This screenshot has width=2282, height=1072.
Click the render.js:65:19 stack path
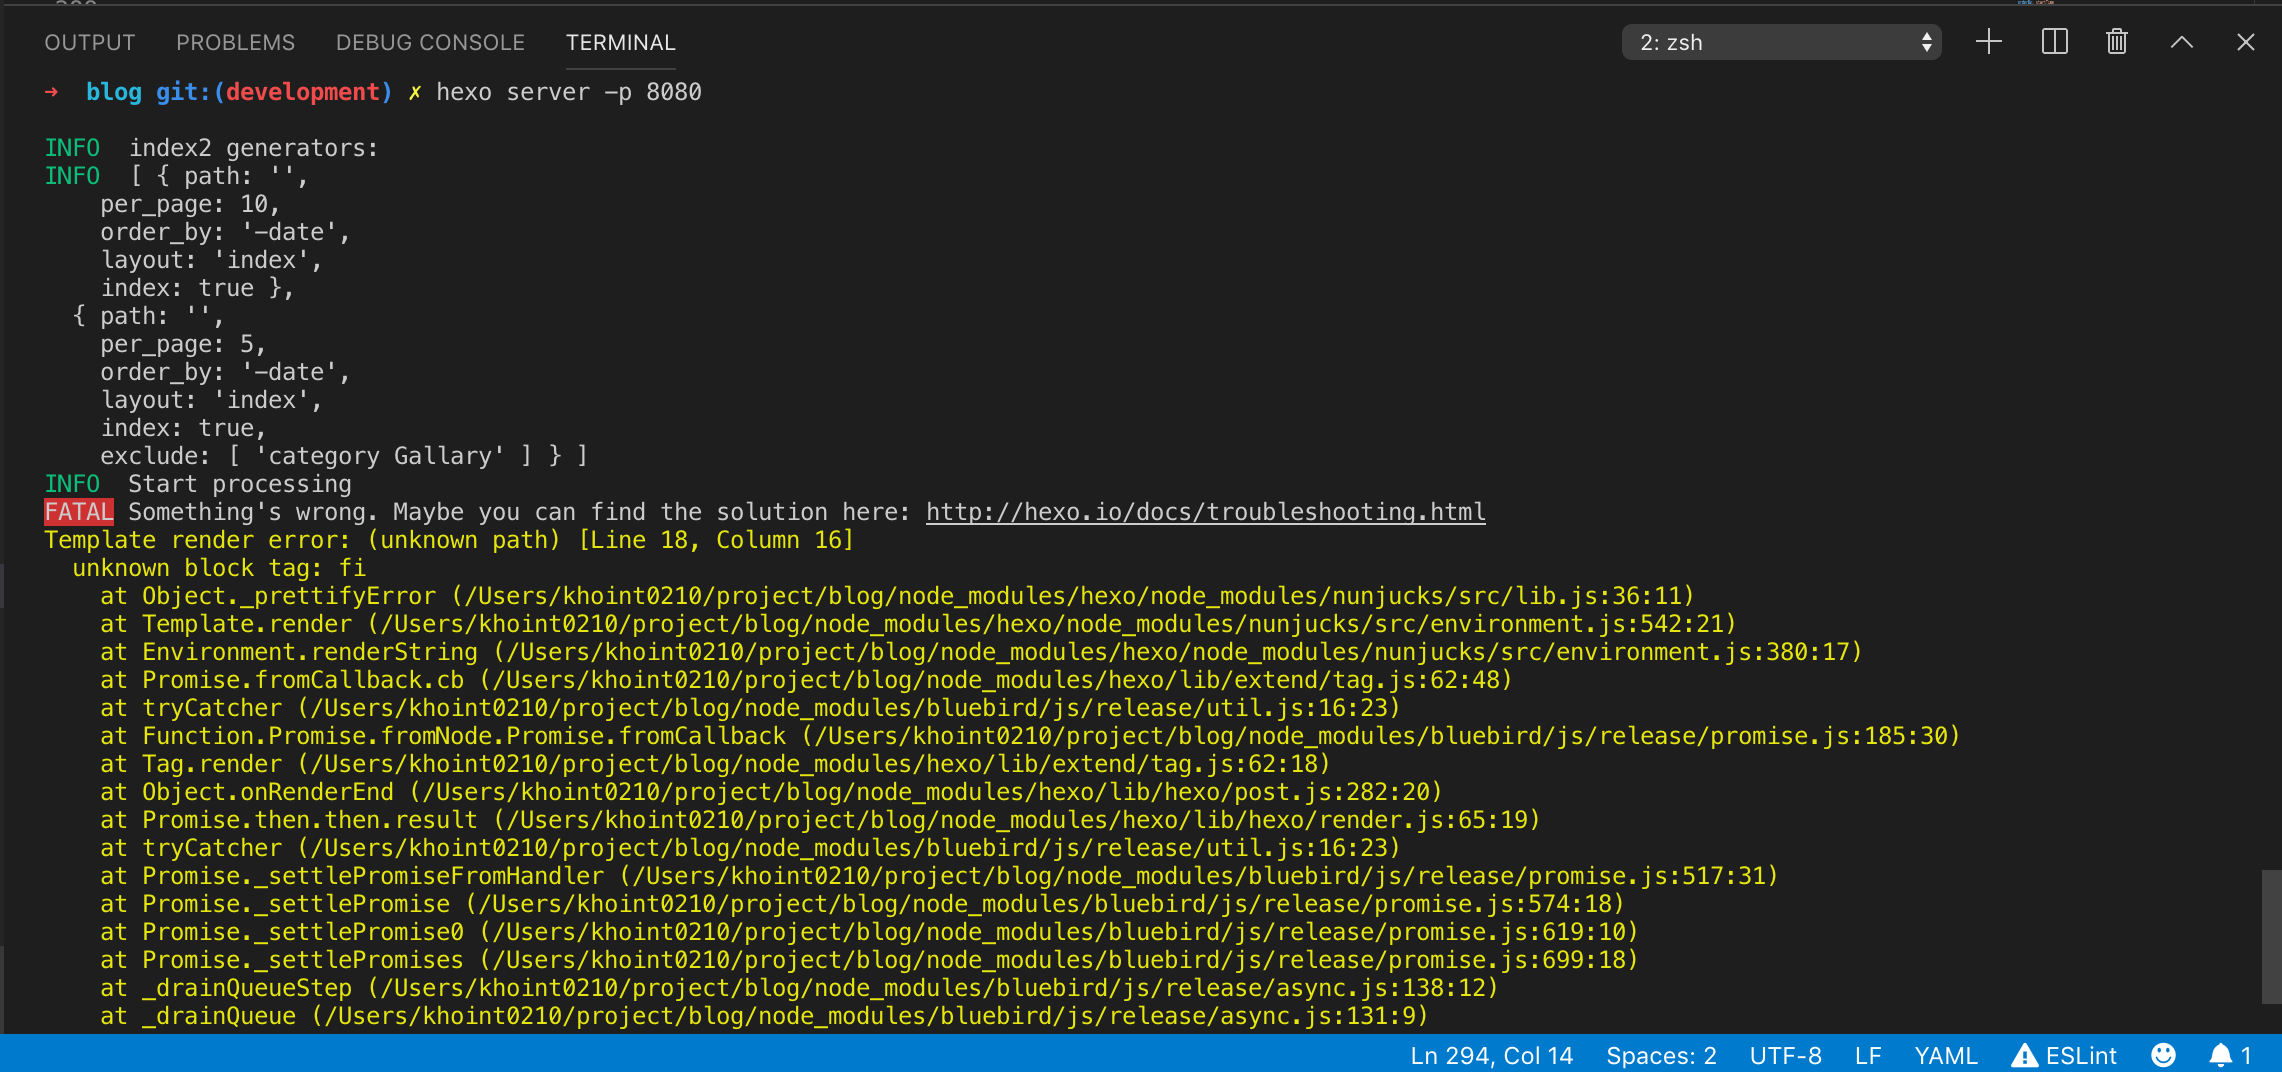(x=1017, y=820)
